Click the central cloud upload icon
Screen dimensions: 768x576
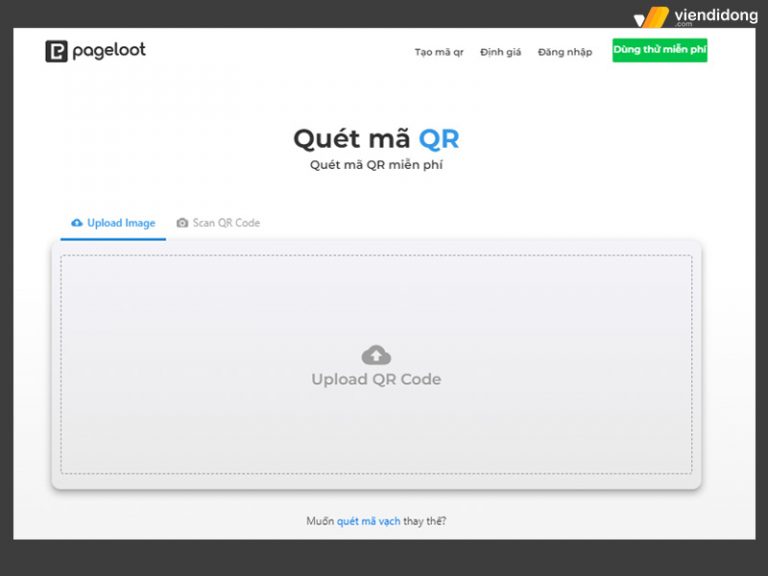pos(376,354)
